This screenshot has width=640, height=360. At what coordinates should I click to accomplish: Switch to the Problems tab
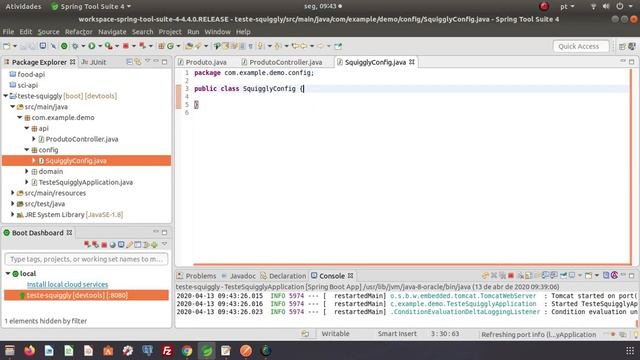[197, 276]
